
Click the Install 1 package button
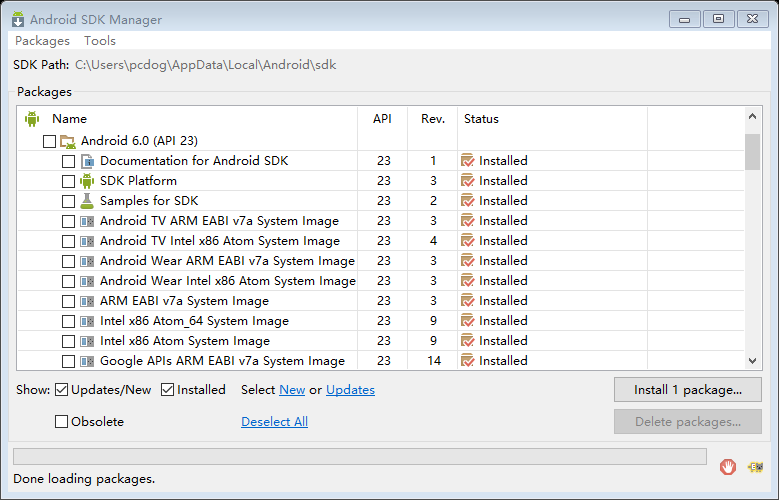click(688, 390)
